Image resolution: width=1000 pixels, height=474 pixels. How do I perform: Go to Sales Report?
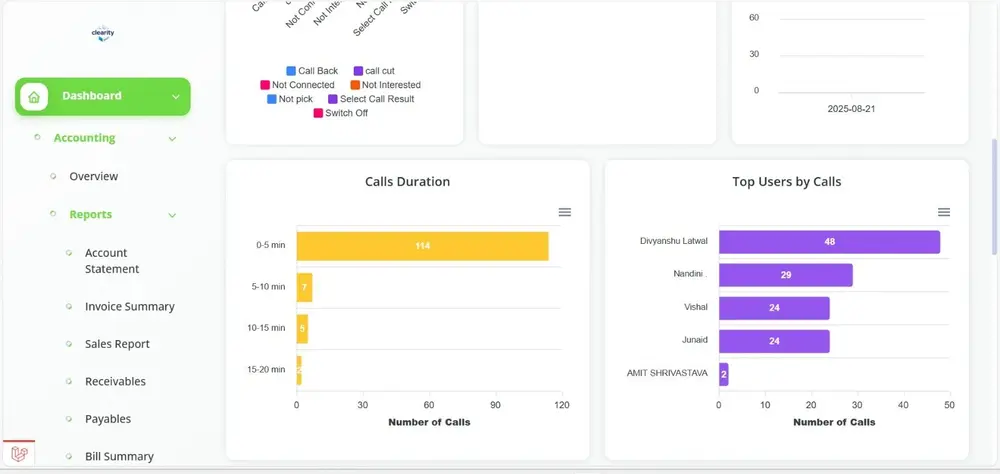pyautogui.click(x=117, y=344)
